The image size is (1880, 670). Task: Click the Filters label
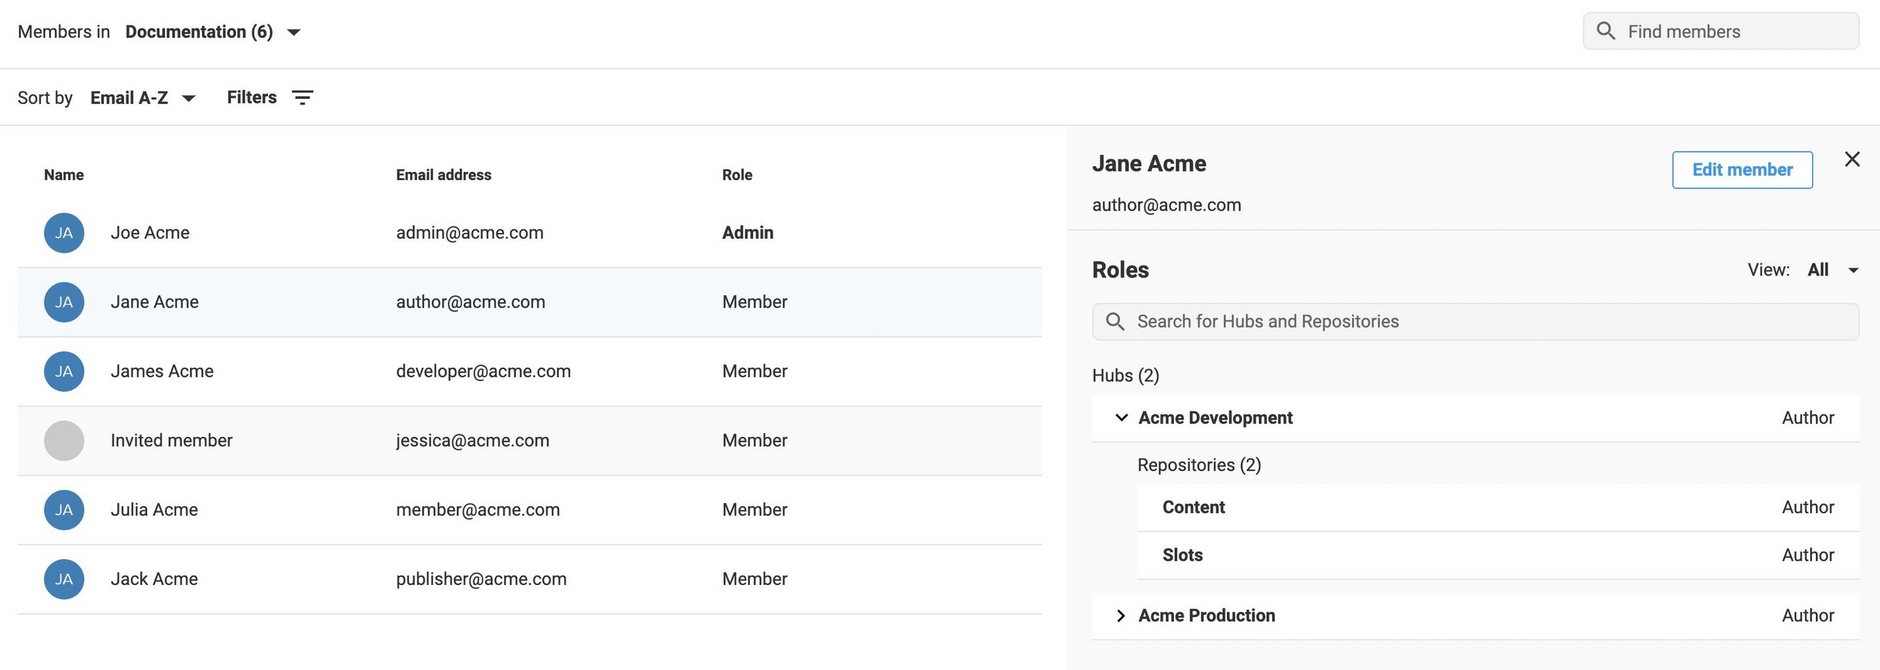[x=252, y=97]
